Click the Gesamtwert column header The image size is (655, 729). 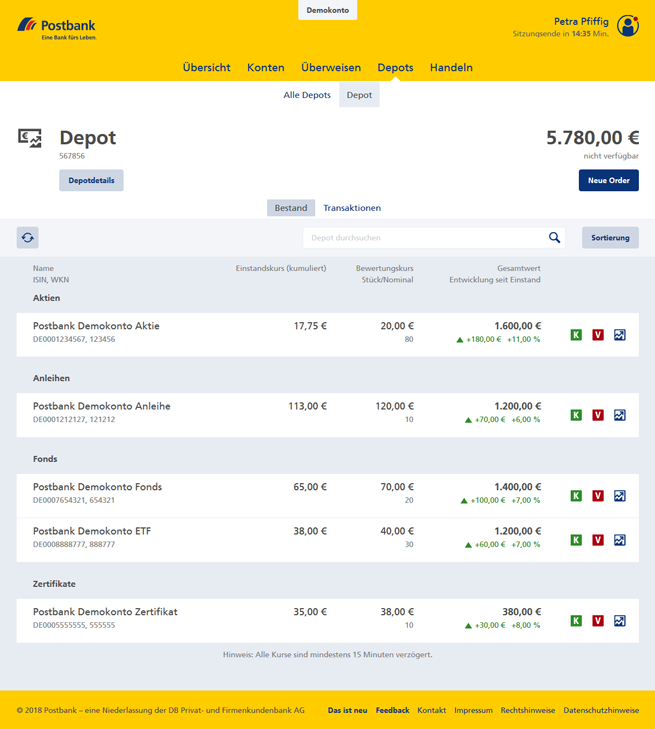[x=519, y=268]
